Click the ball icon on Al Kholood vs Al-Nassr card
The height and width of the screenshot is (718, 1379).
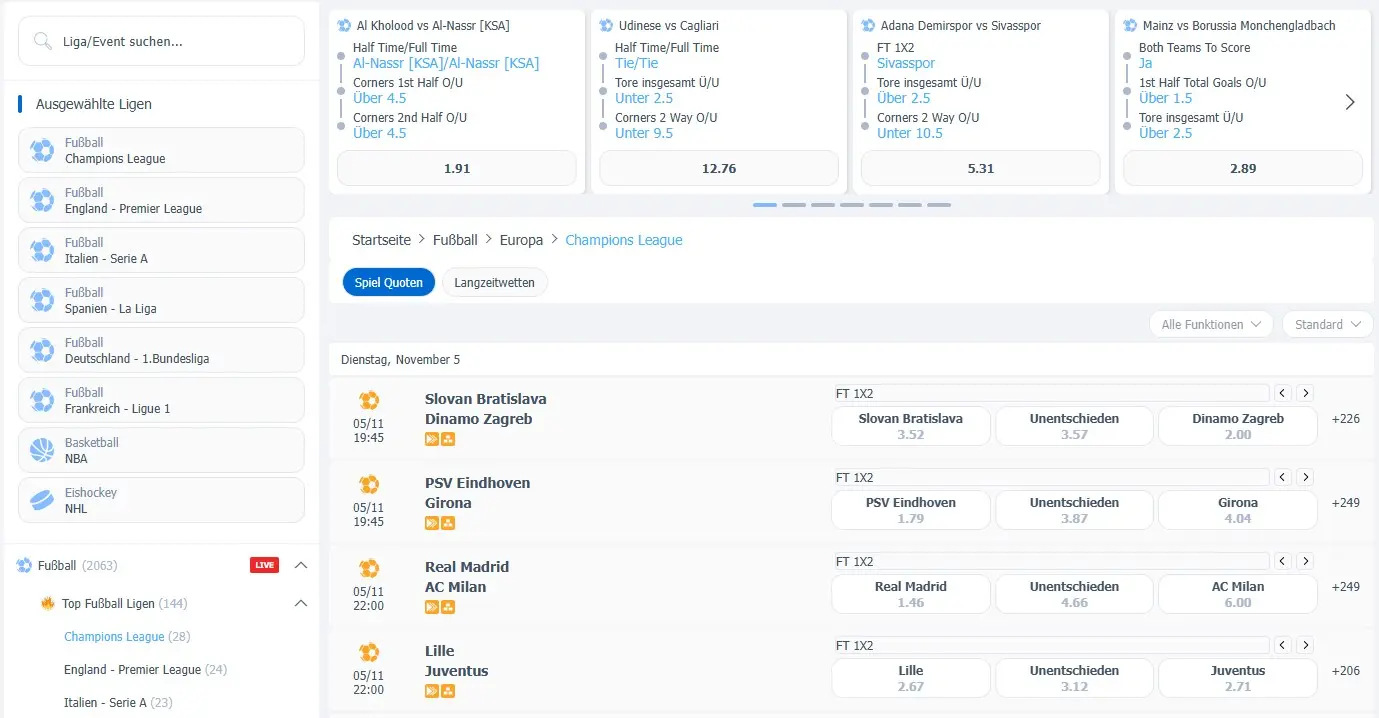click(345, 25)
